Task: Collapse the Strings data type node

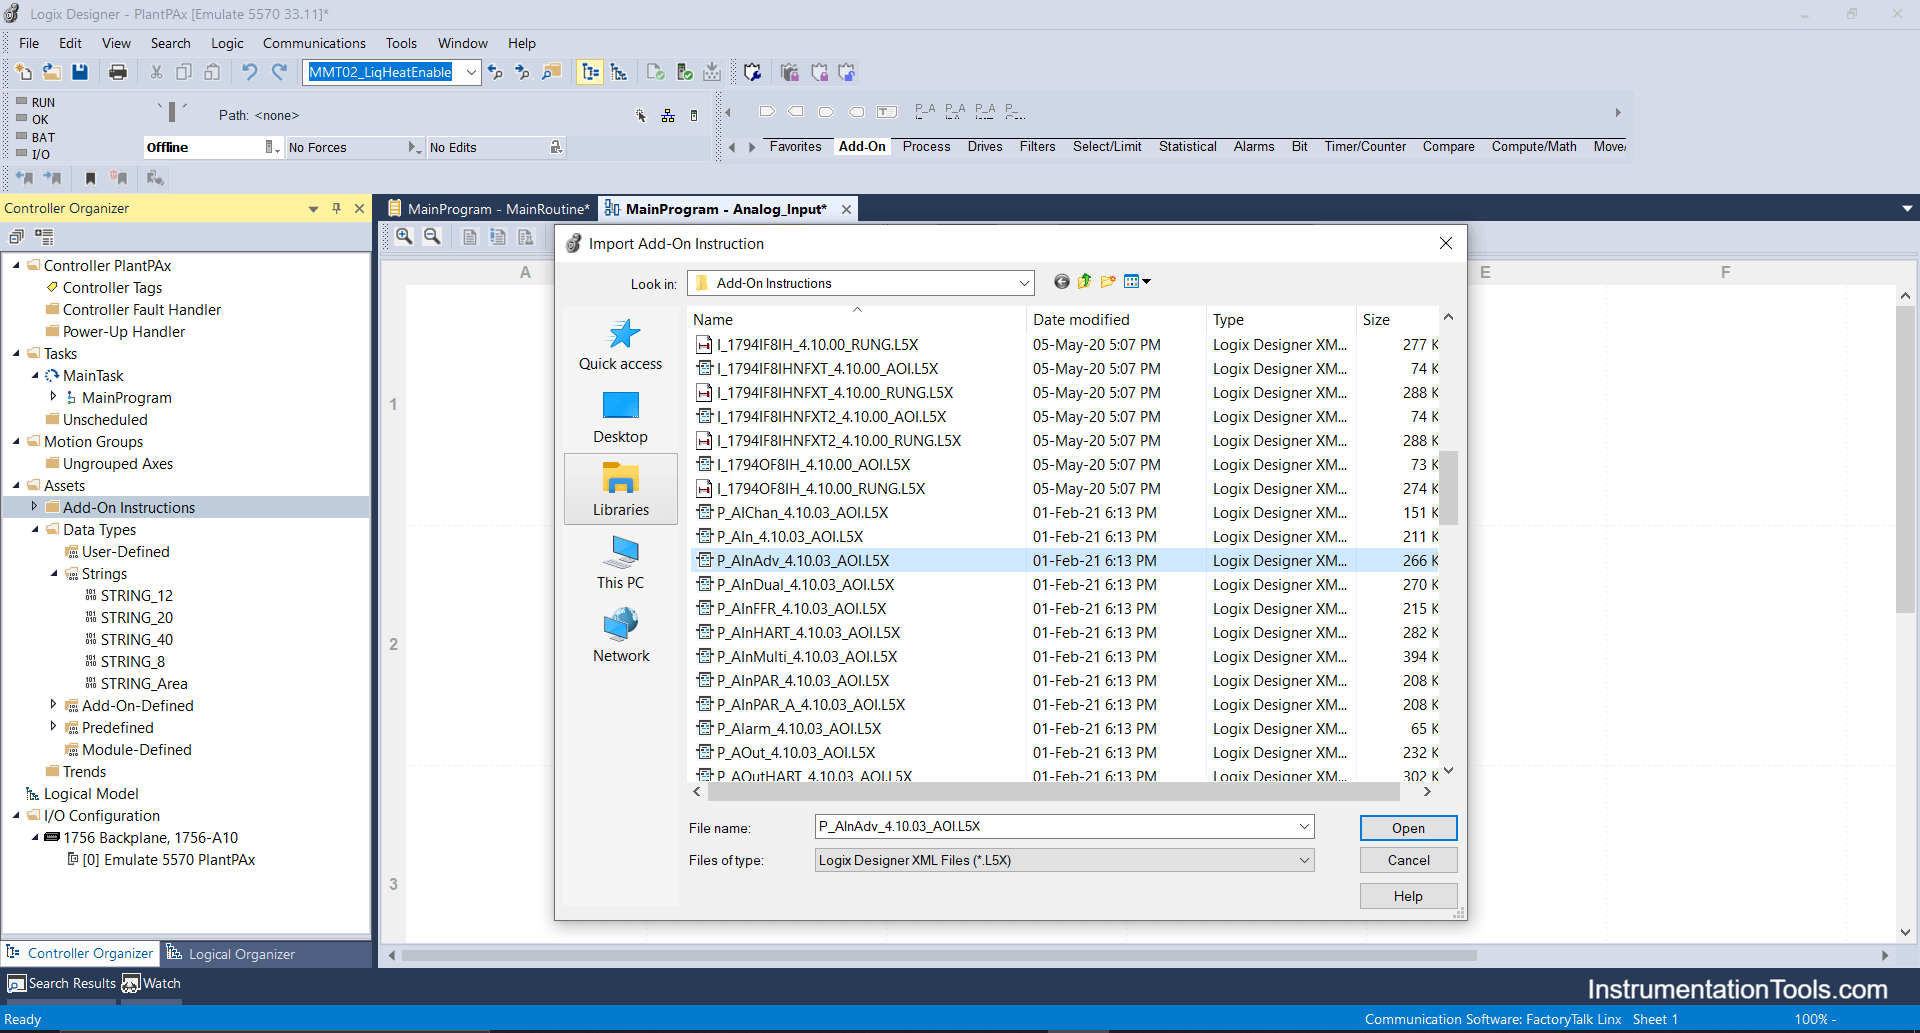Action: tap(54, 573)
